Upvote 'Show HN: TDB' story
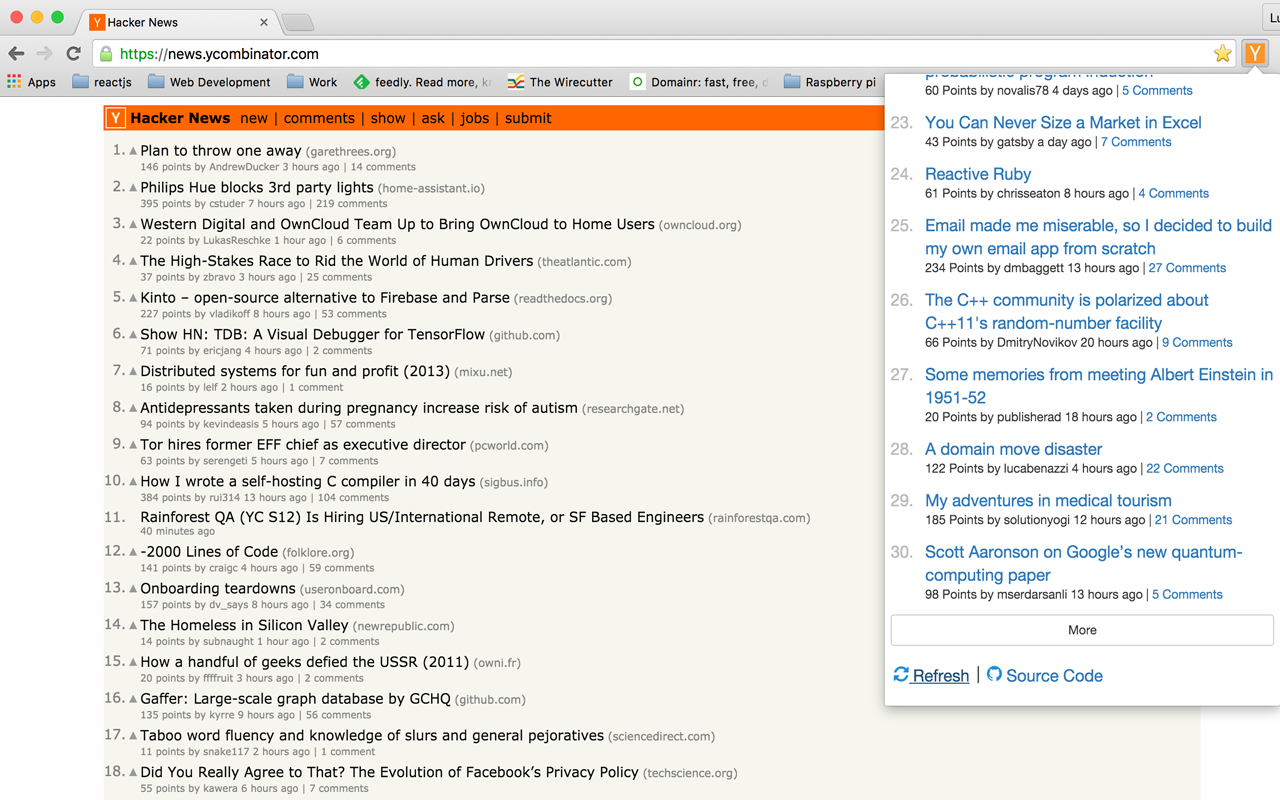Image resolution: width=1280 pixels, height=800 pixels. coord(133,335)
